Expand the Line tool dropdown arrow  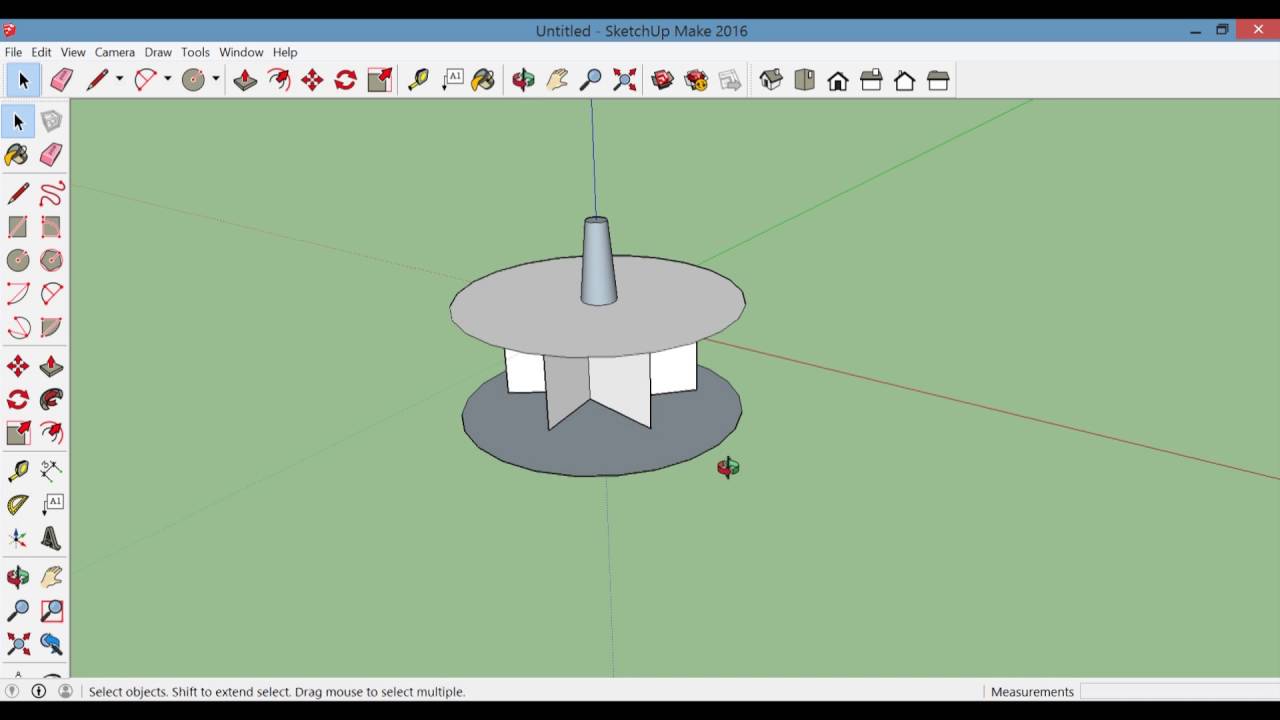[119, 80]
